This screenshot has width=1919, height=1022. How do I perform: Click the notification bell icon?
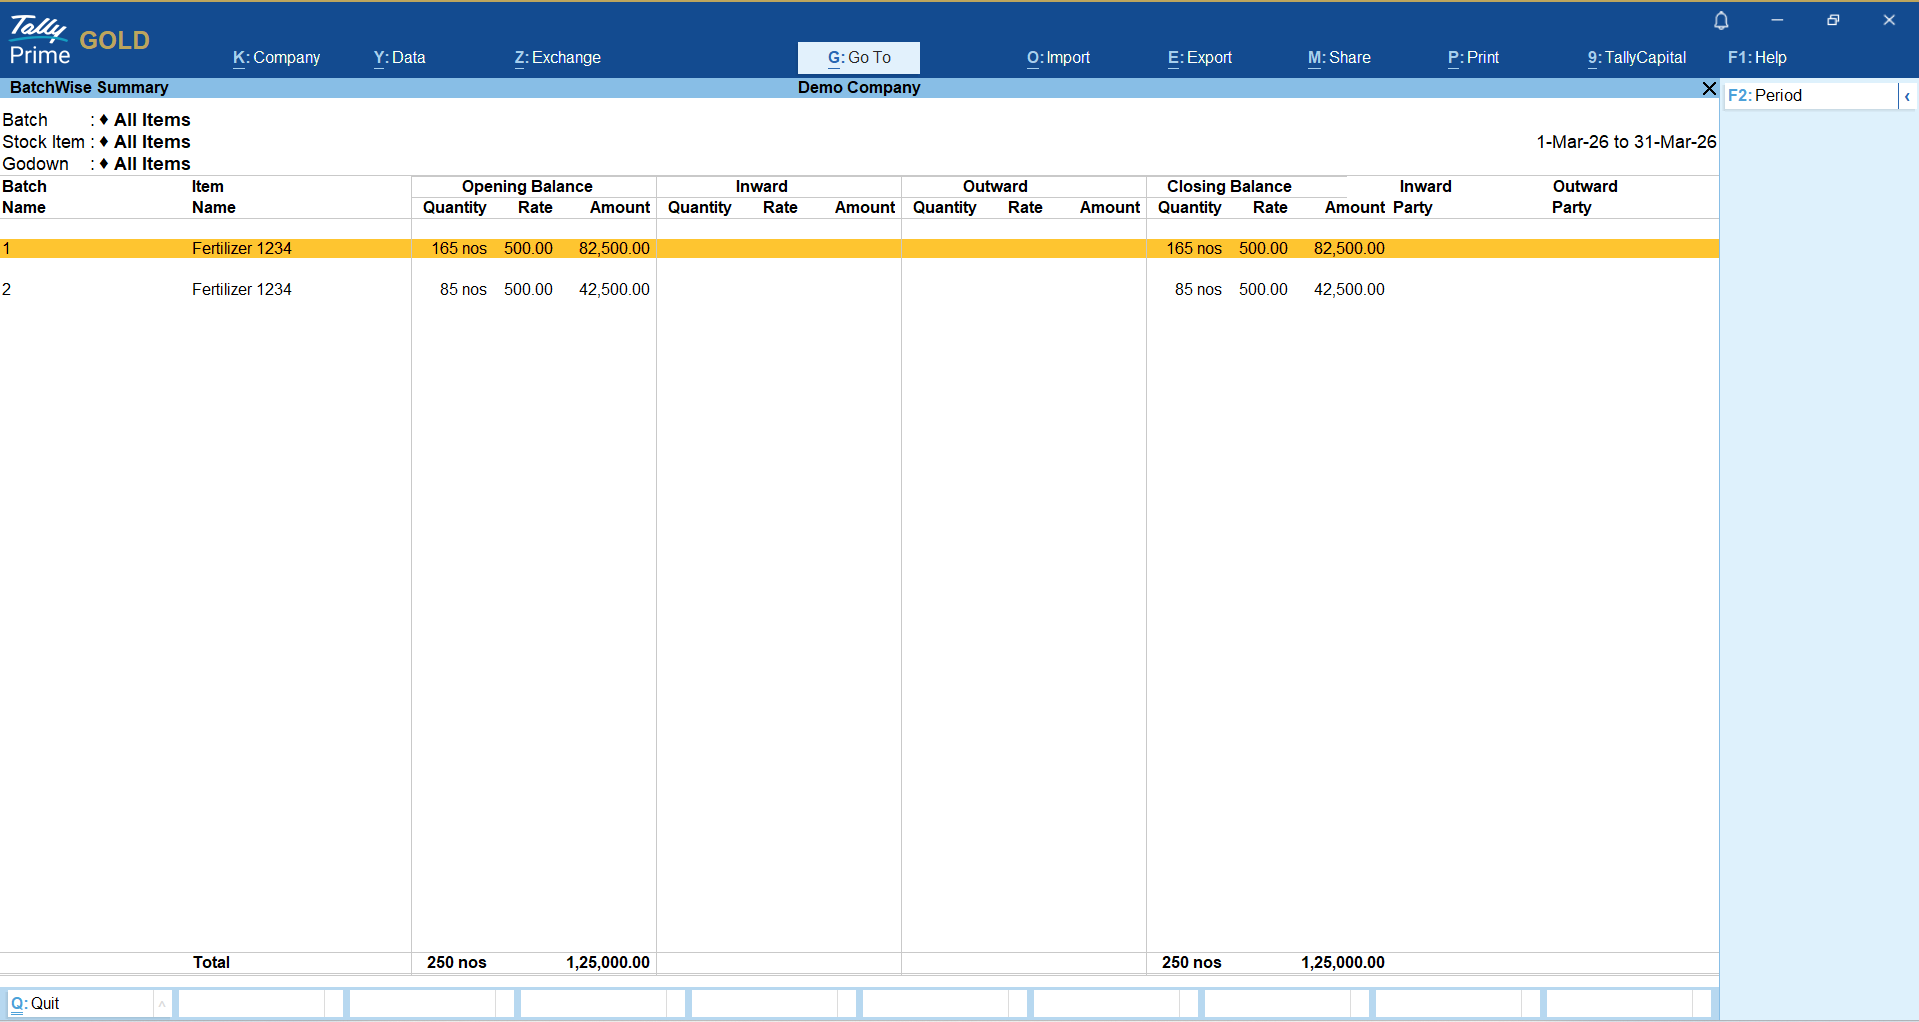click(1721, 21)
